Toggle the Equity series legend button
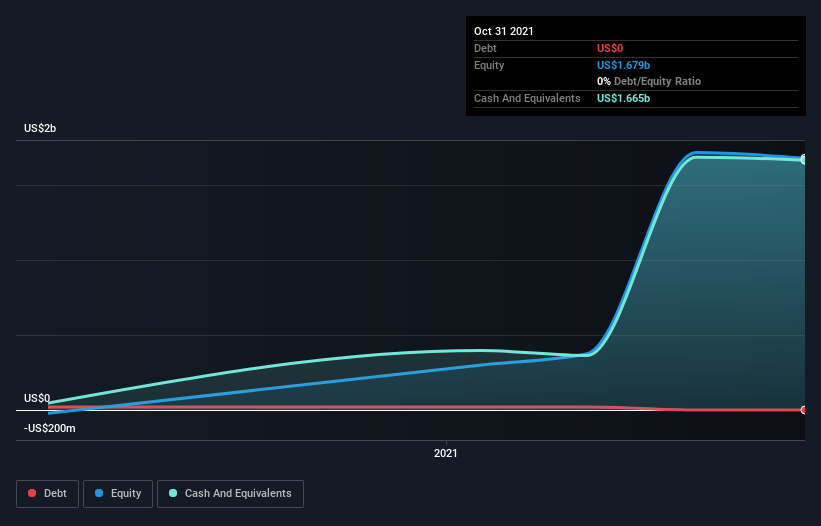The width and height of the screenshot is (821, 526). coord(118,494)
